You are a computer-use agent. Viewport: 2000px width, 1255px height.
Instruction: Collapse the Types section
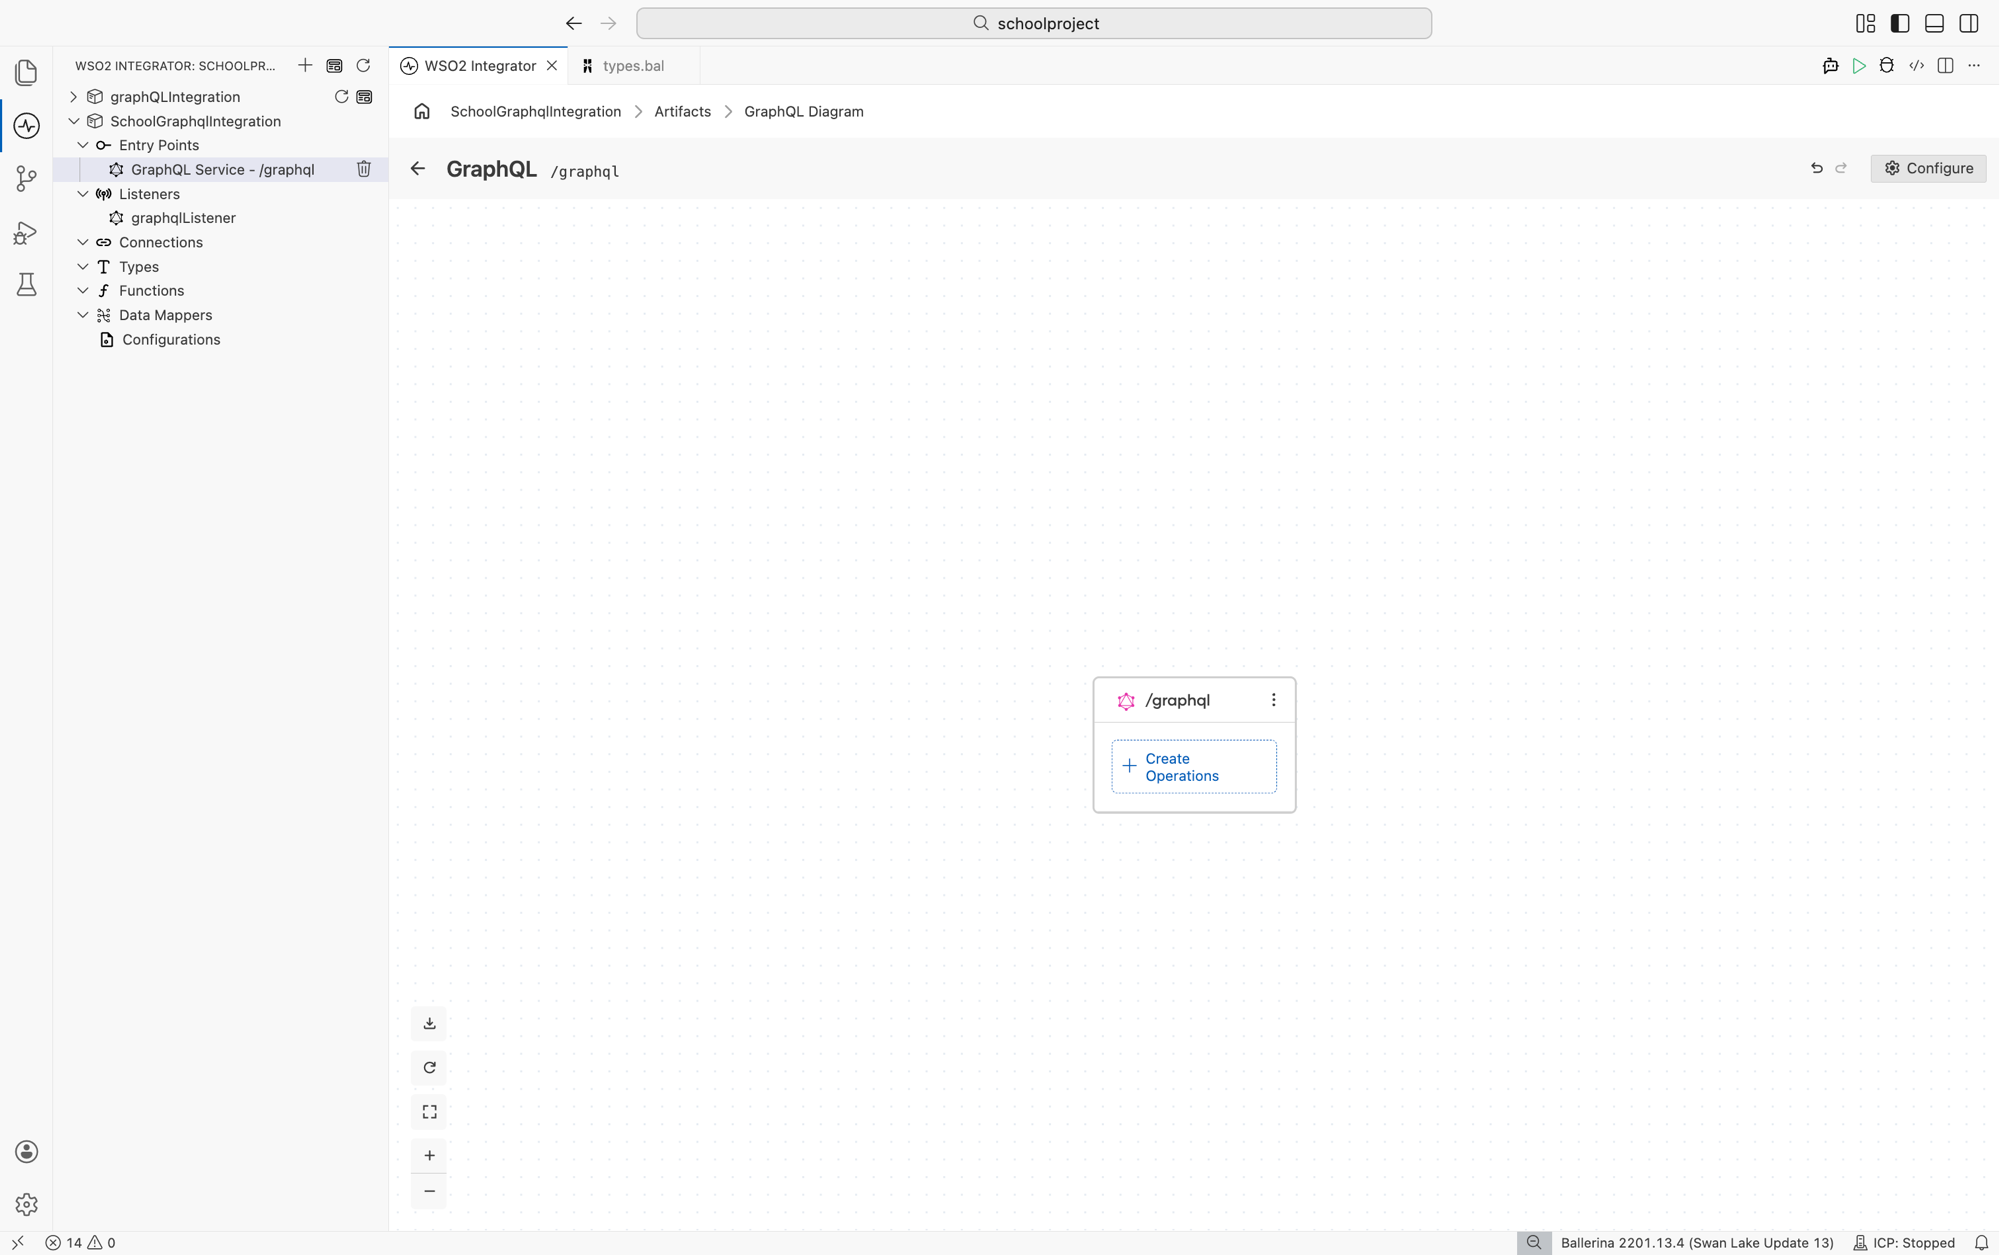(x=83, y=267)
